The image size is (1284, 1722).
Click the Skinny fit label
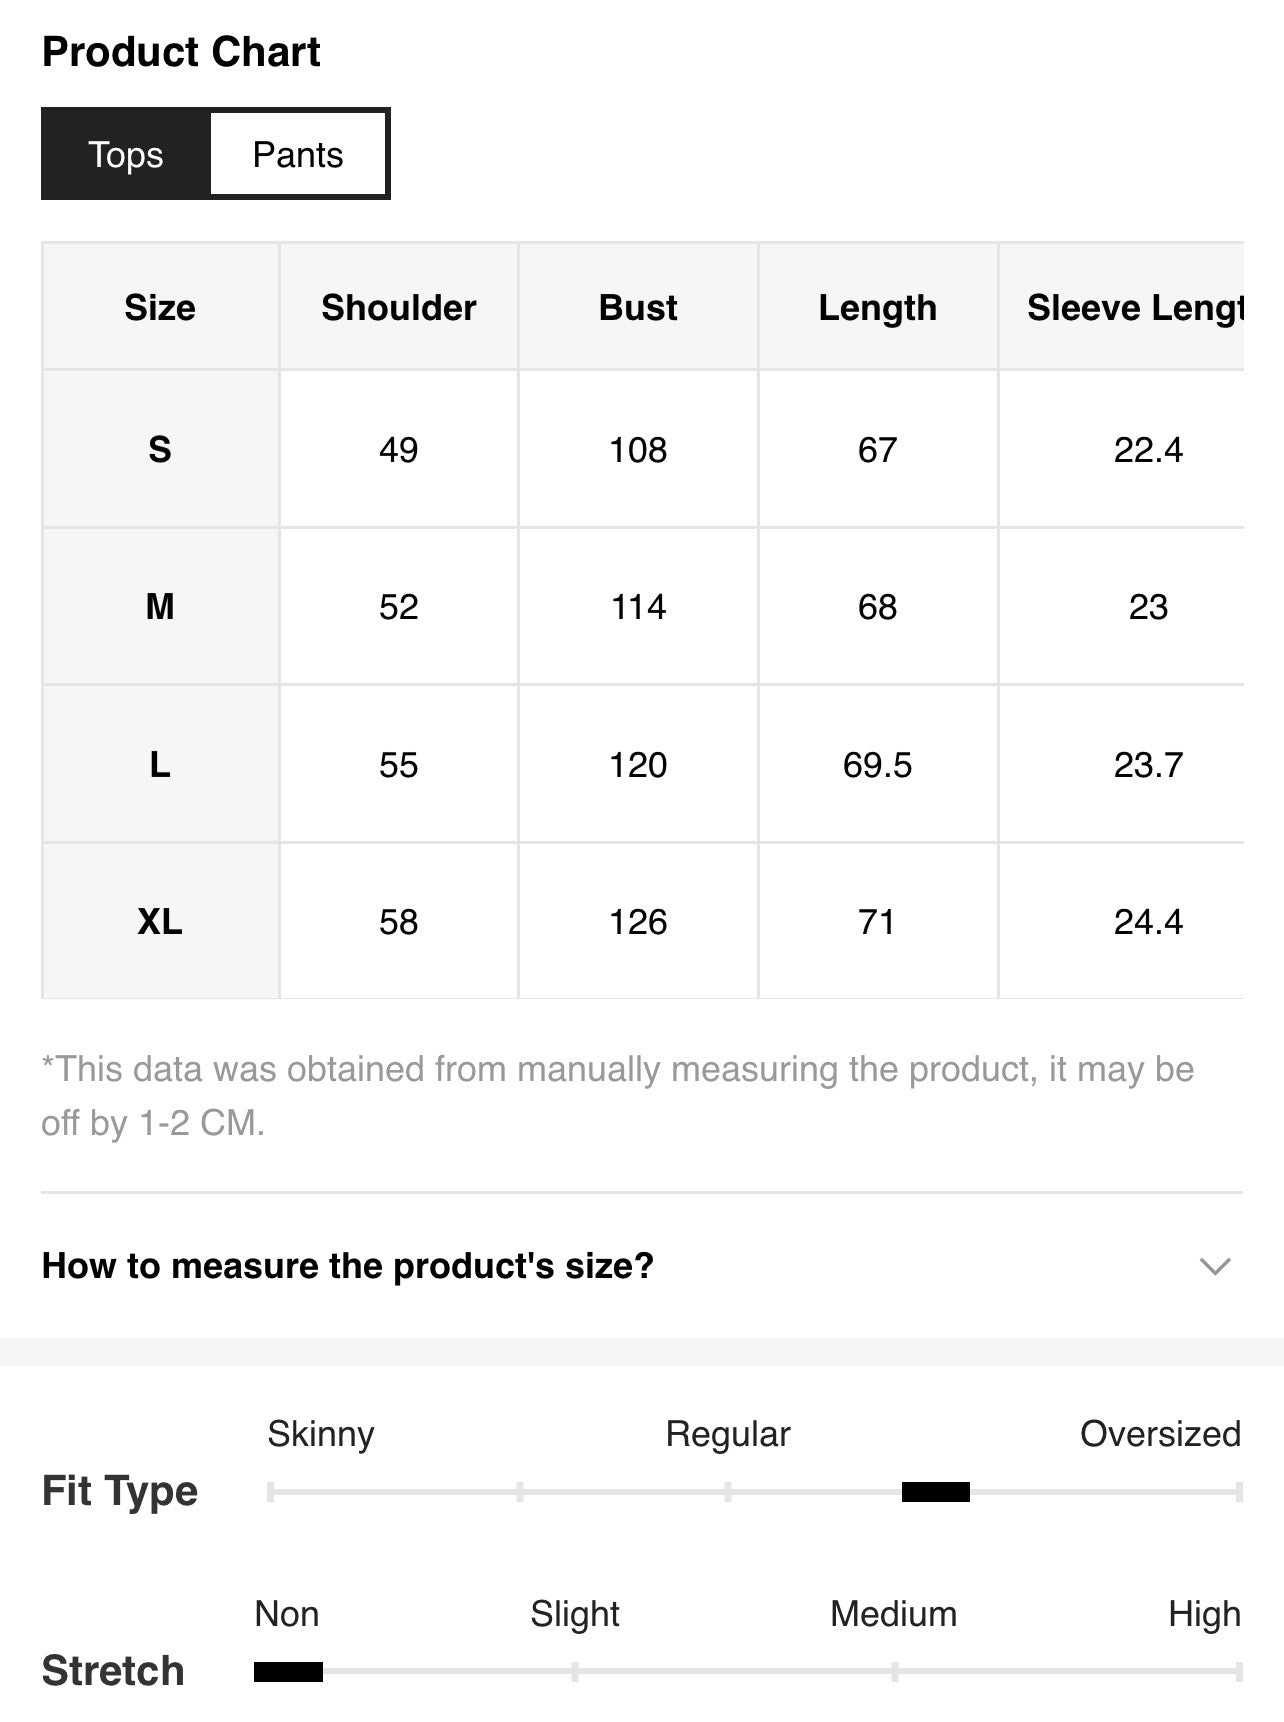[321, 1434]
